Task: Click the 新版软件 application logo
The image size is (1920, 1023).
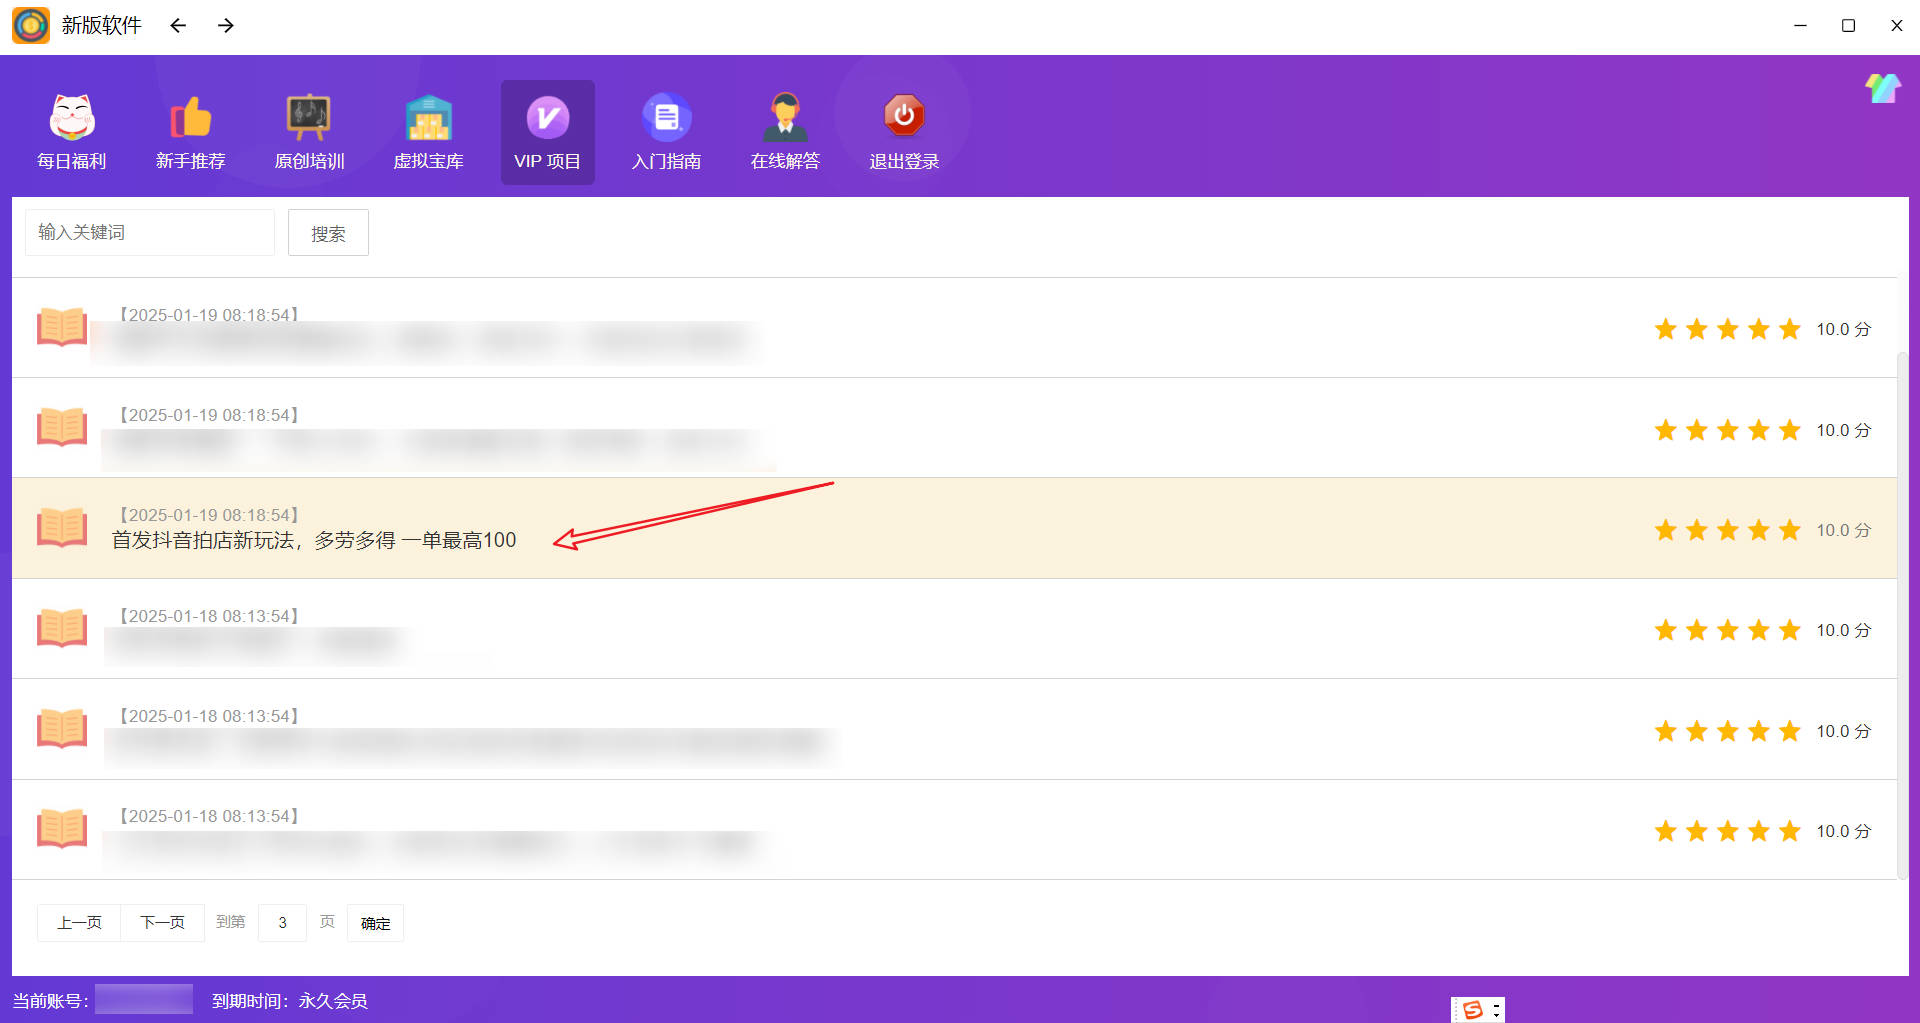Action: pos(30,25)
